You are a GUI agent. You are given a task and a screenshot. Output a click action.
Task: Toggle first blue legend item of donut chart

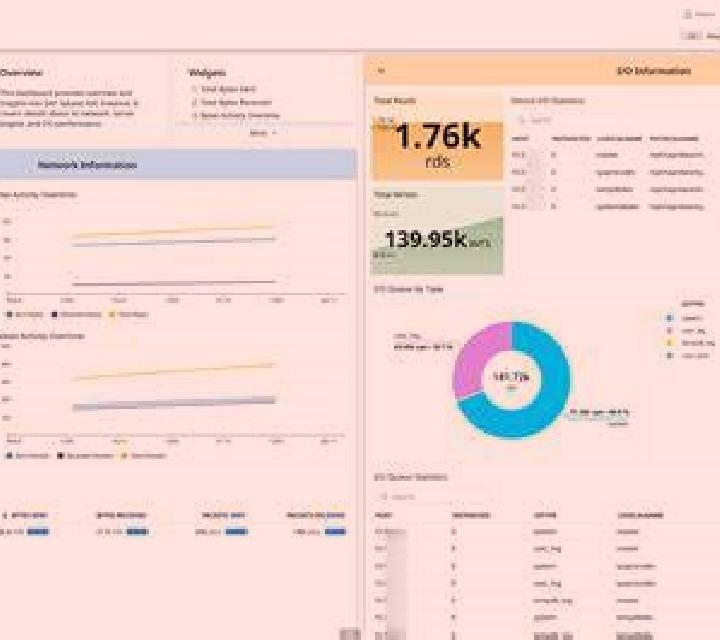coord(669,318)
